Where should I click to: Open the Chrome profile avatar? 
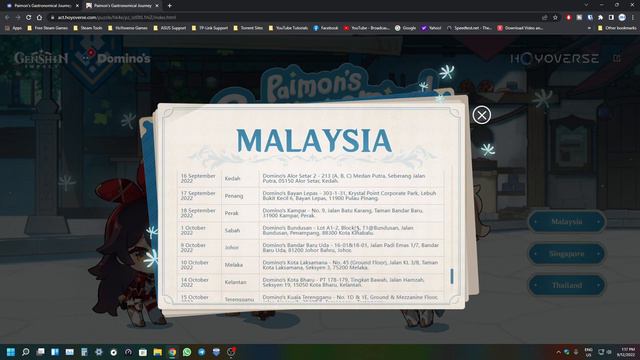(622, 18)
